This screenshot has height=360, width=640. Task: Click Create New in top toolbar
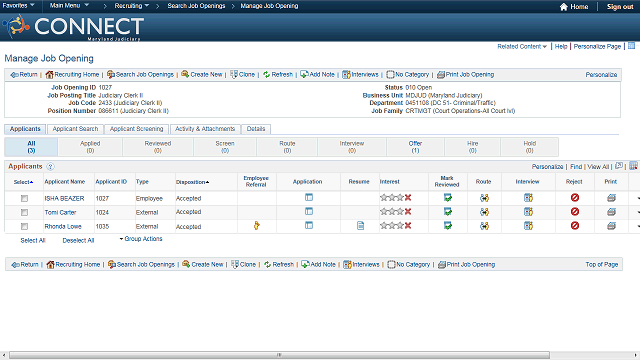(202, 75)
